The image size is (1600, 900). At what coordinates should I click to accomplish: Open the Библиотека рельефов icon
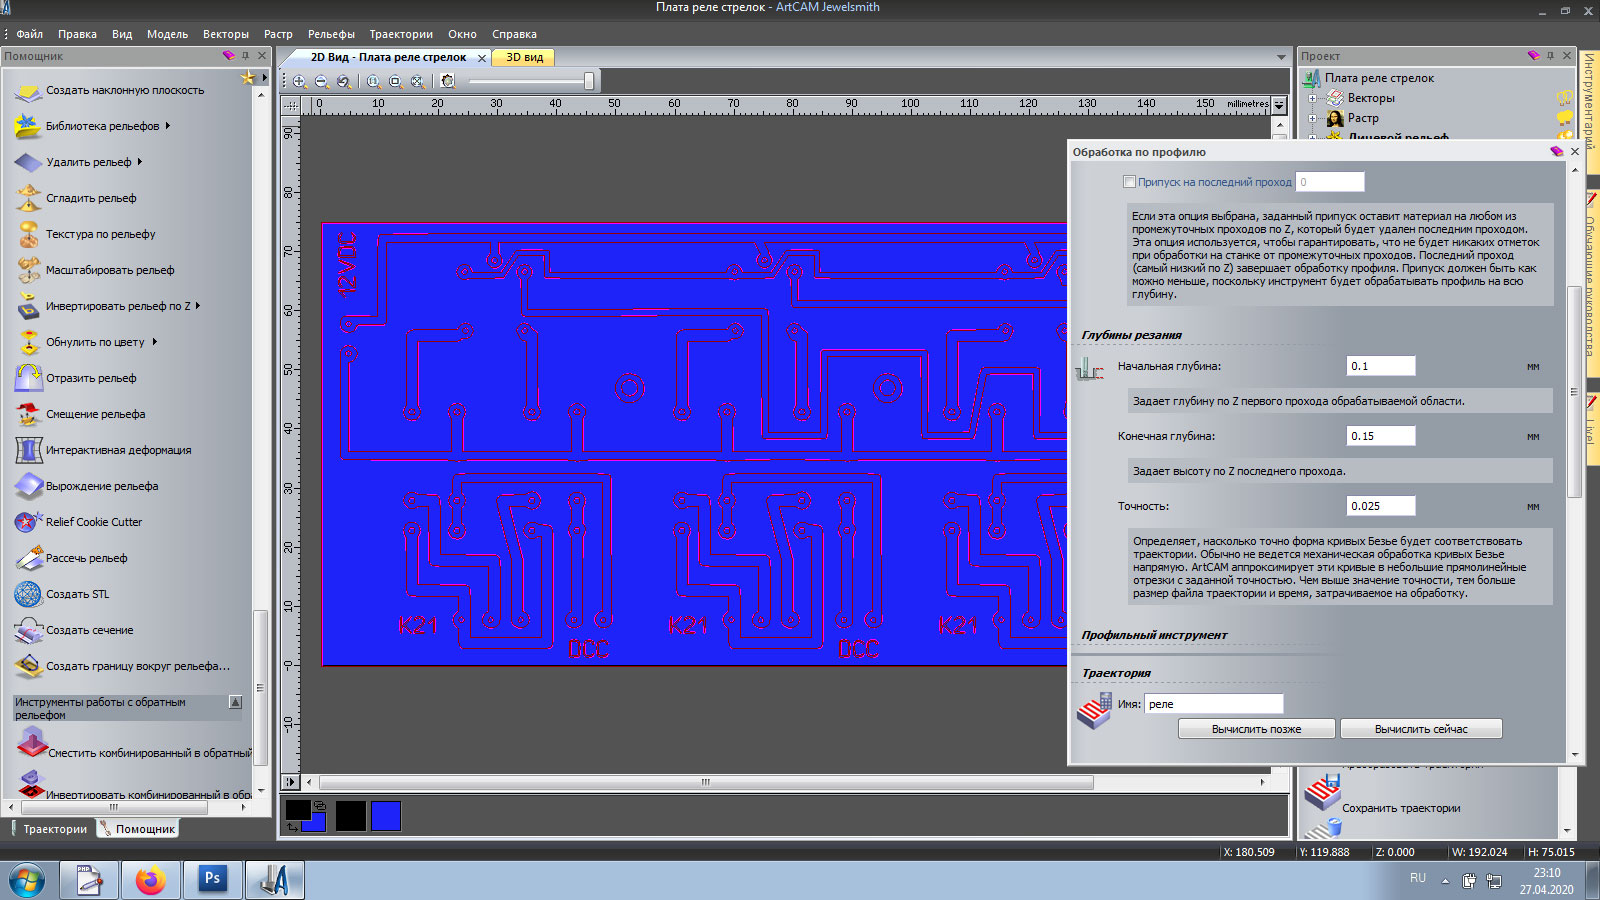[x=28, y=127]
